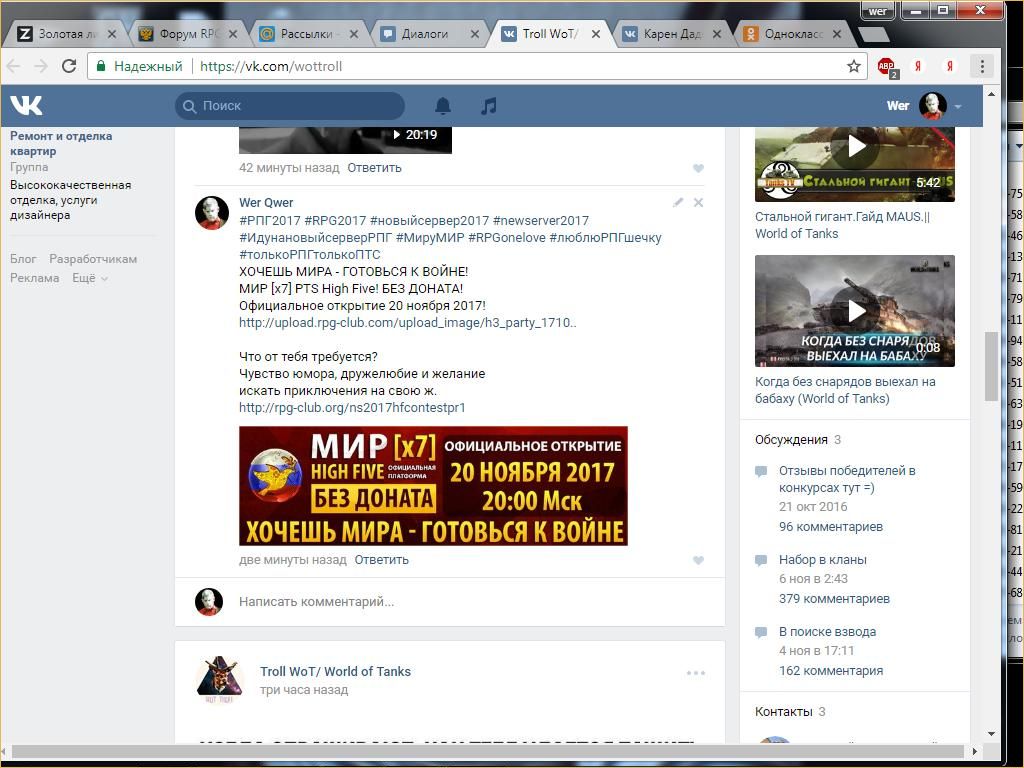Open В поиске взвода discussion
The width and height of the screenshot is (1024, 768).
click(827, 632)
